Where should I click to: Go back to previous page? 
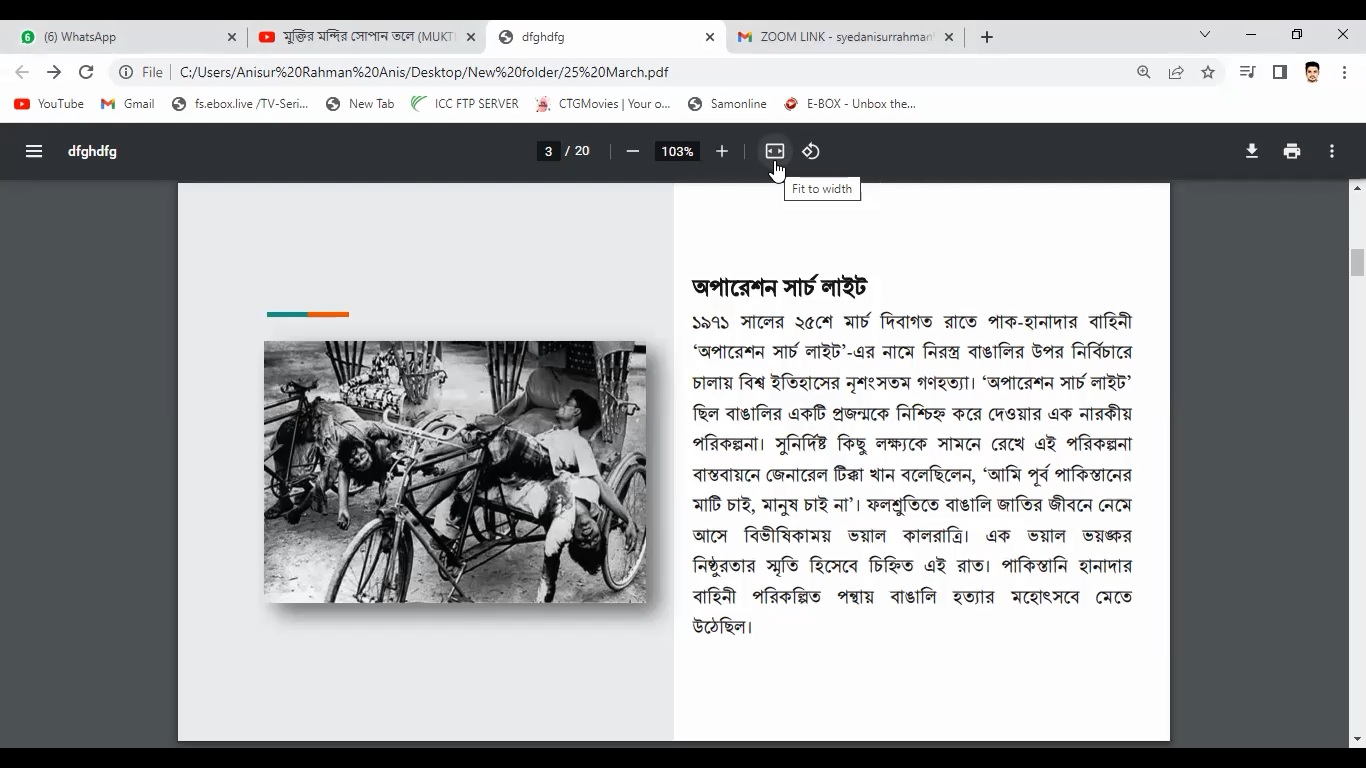coord(22,72)
